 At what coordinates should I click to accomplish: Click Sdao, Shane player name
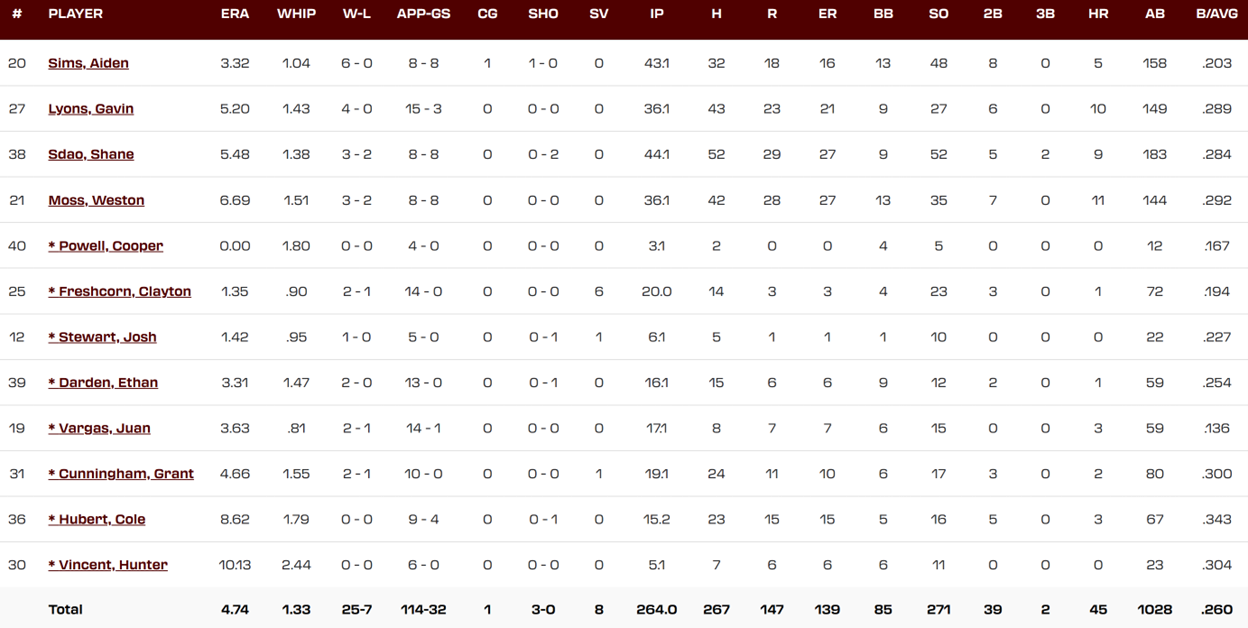pos(91,154)
